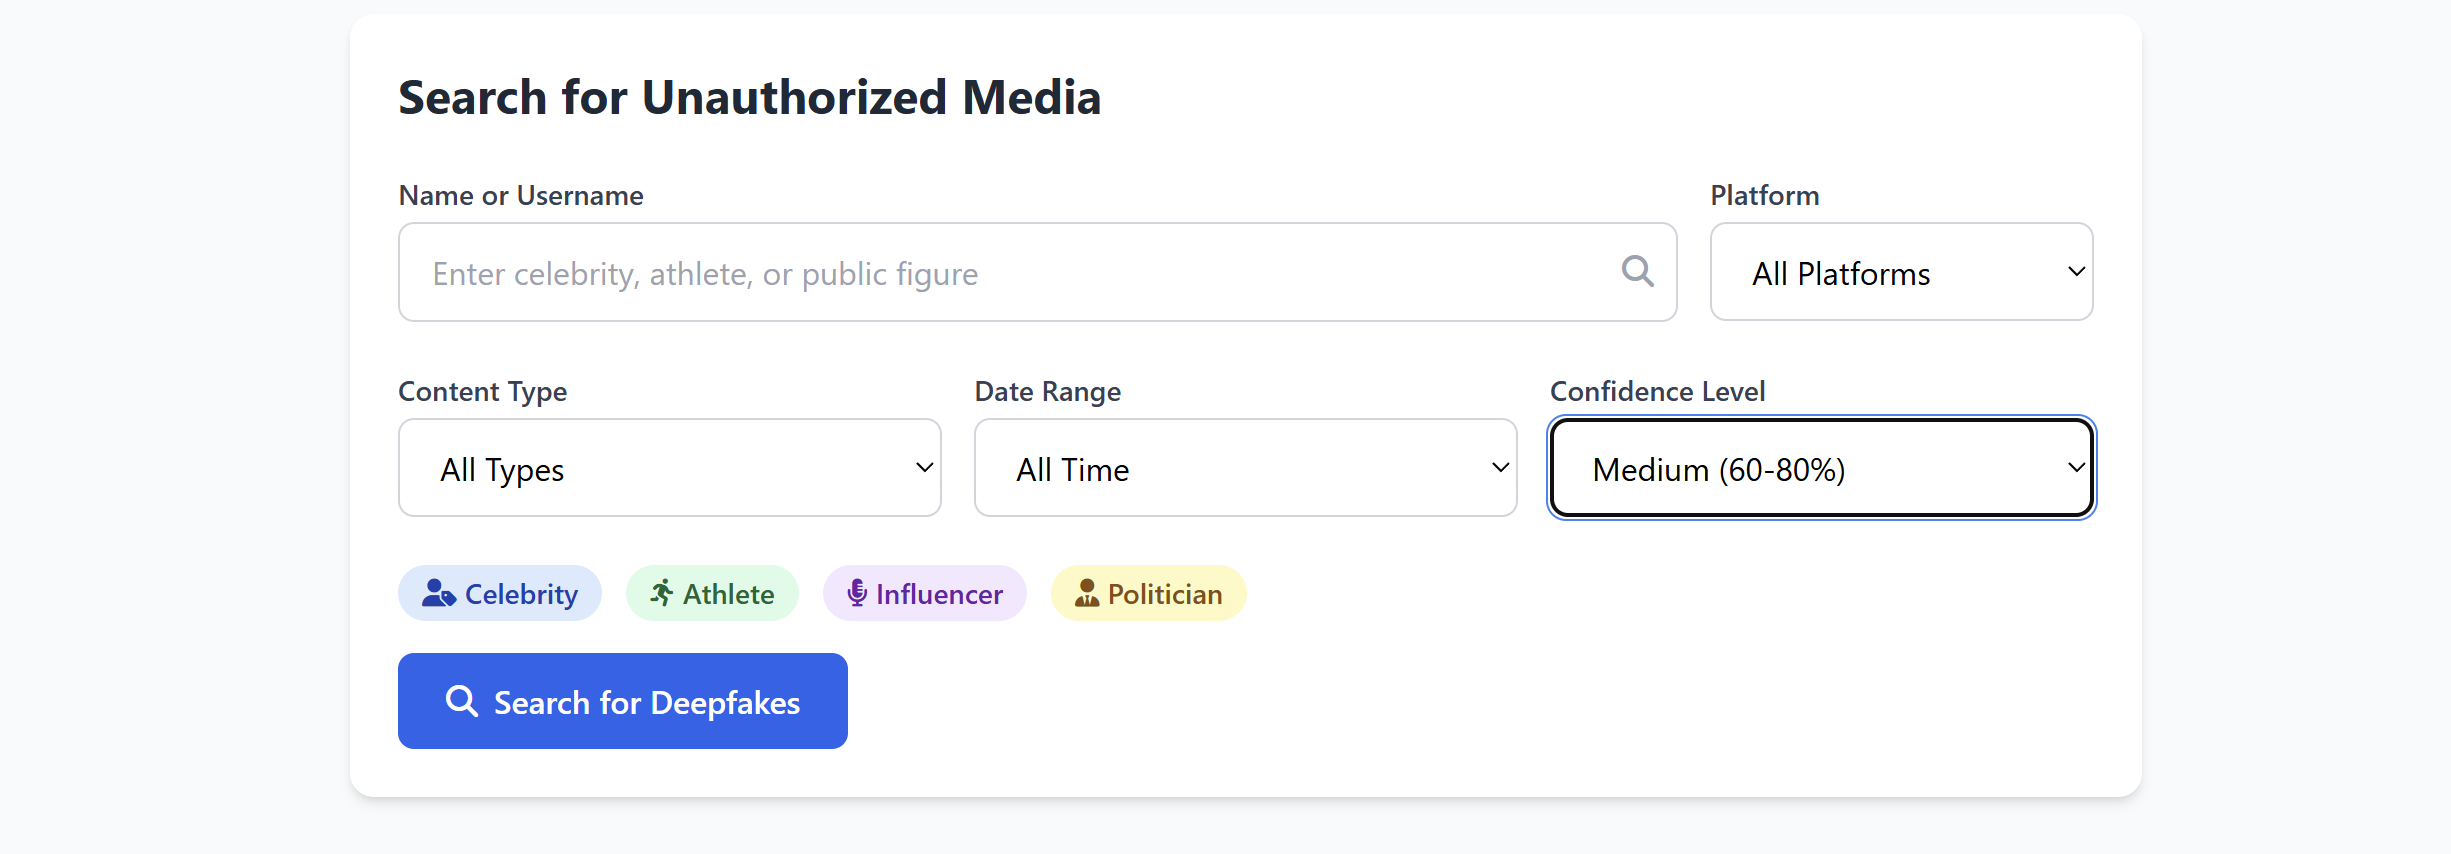Open the All Platforms dropdown
Image resolution: width=2451 pixels, height=854 pixels.
coord(1900,272)
